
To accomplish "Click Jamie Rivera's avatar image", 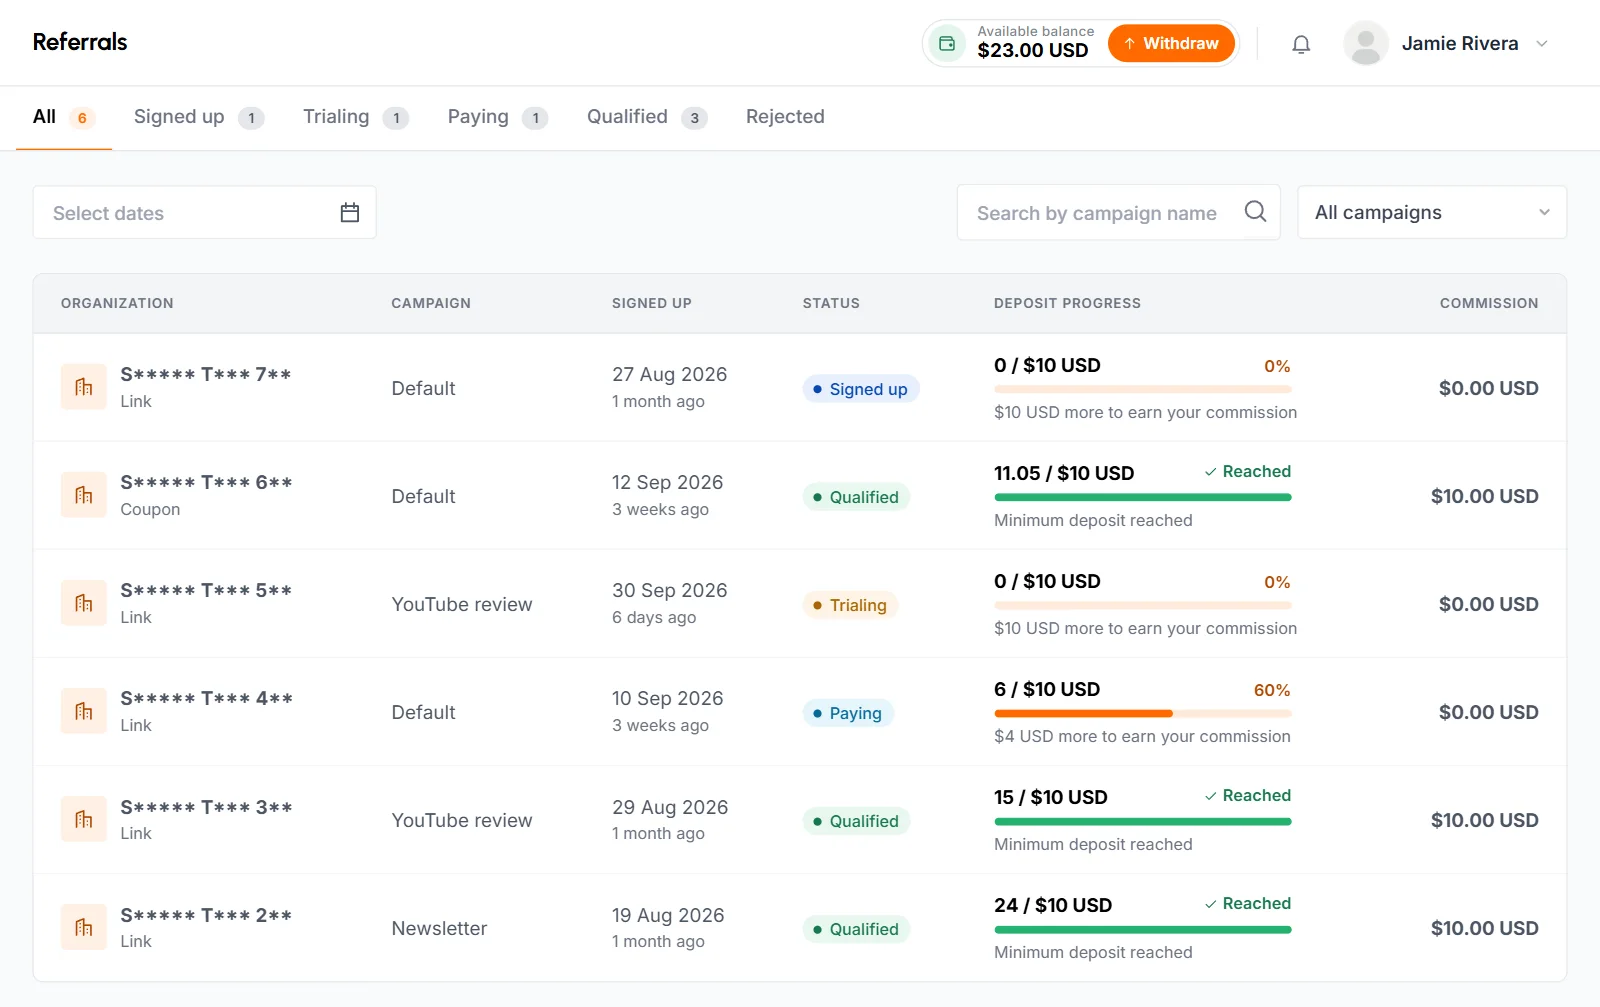I will (1366, 44).
